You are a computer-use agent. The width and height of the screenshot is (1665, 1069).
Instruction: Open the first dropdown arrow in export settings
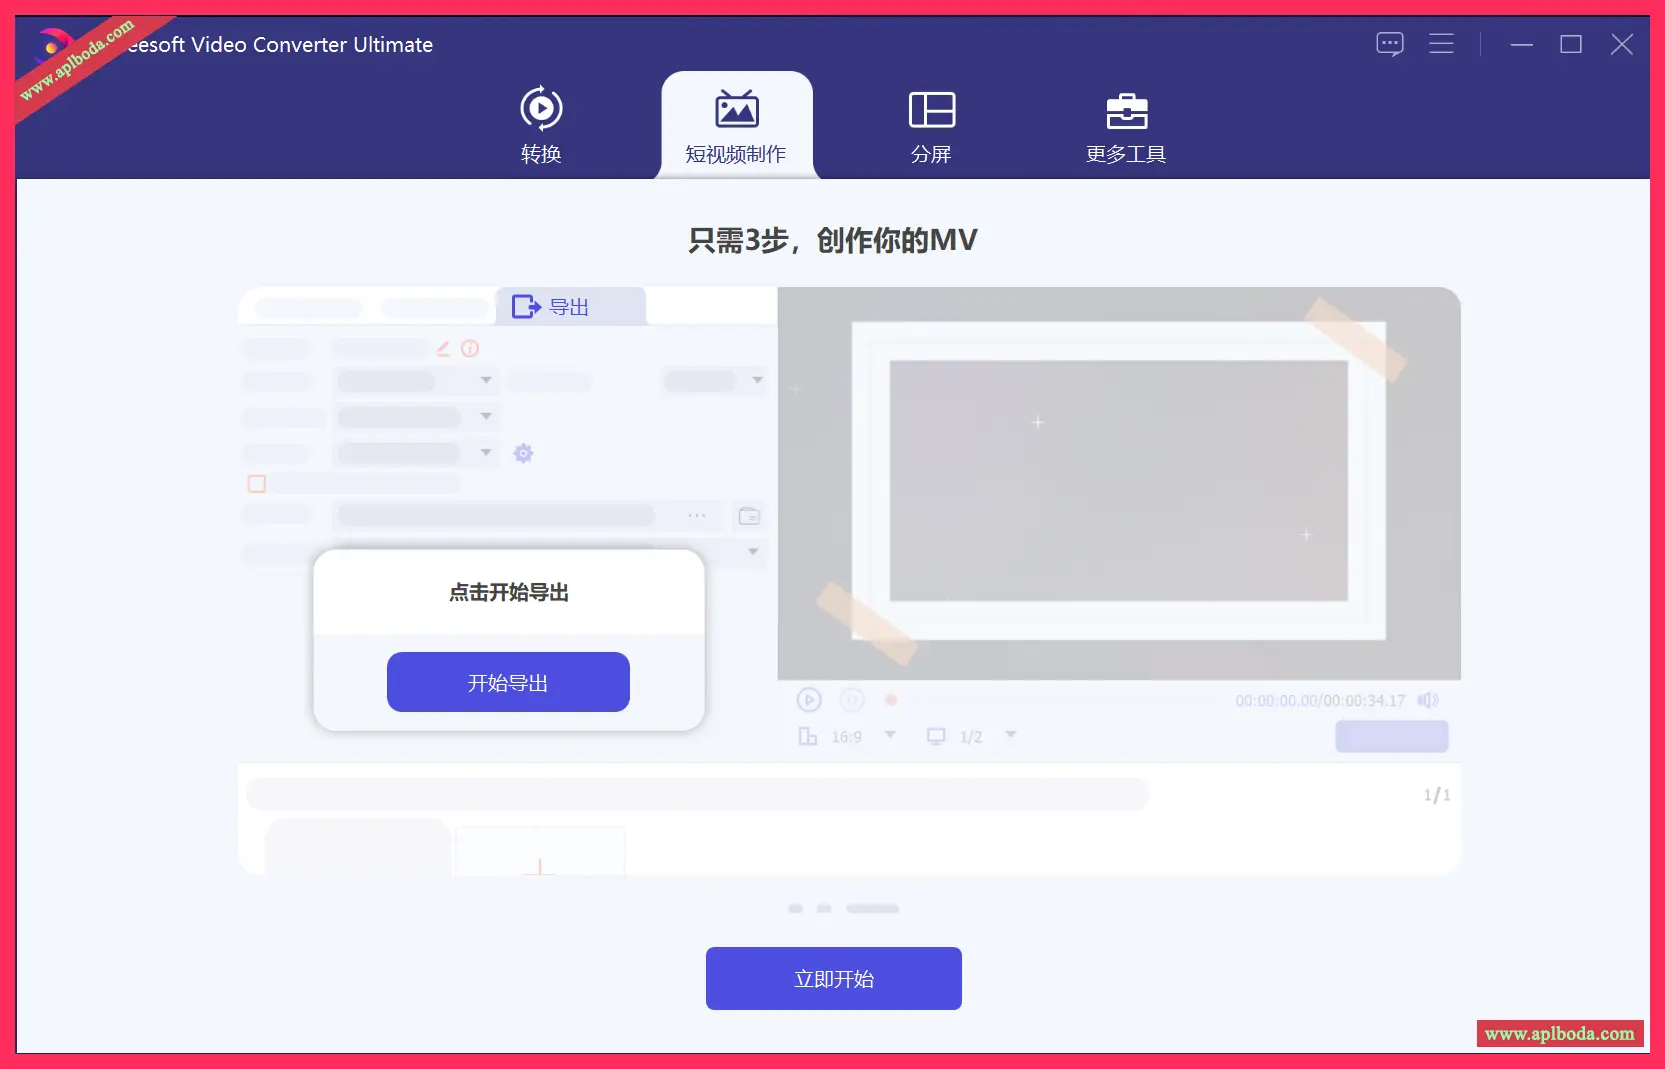pyautogui.click(x=486, y=380)
